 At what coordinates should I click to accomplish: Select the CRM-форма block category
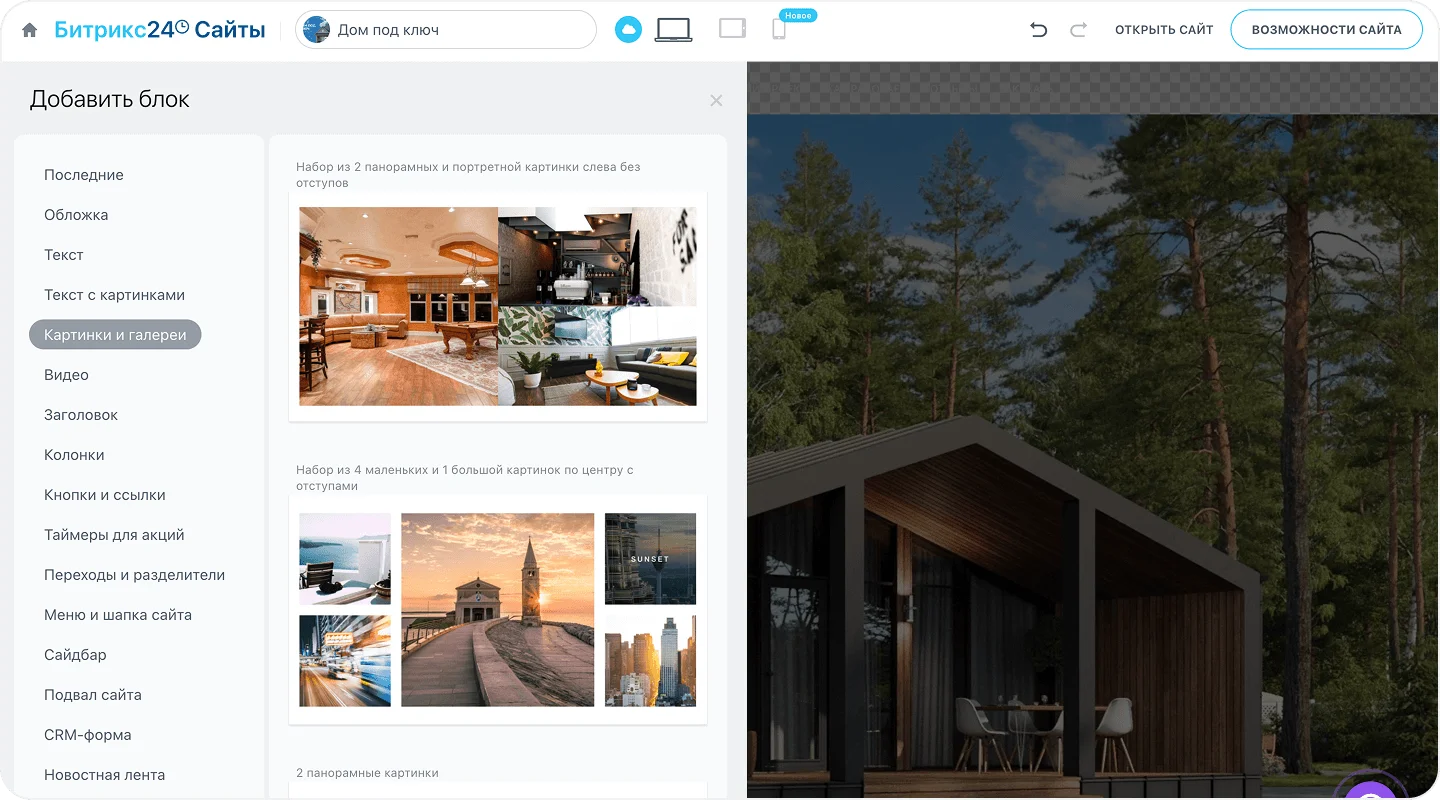(x=88, y=735)
